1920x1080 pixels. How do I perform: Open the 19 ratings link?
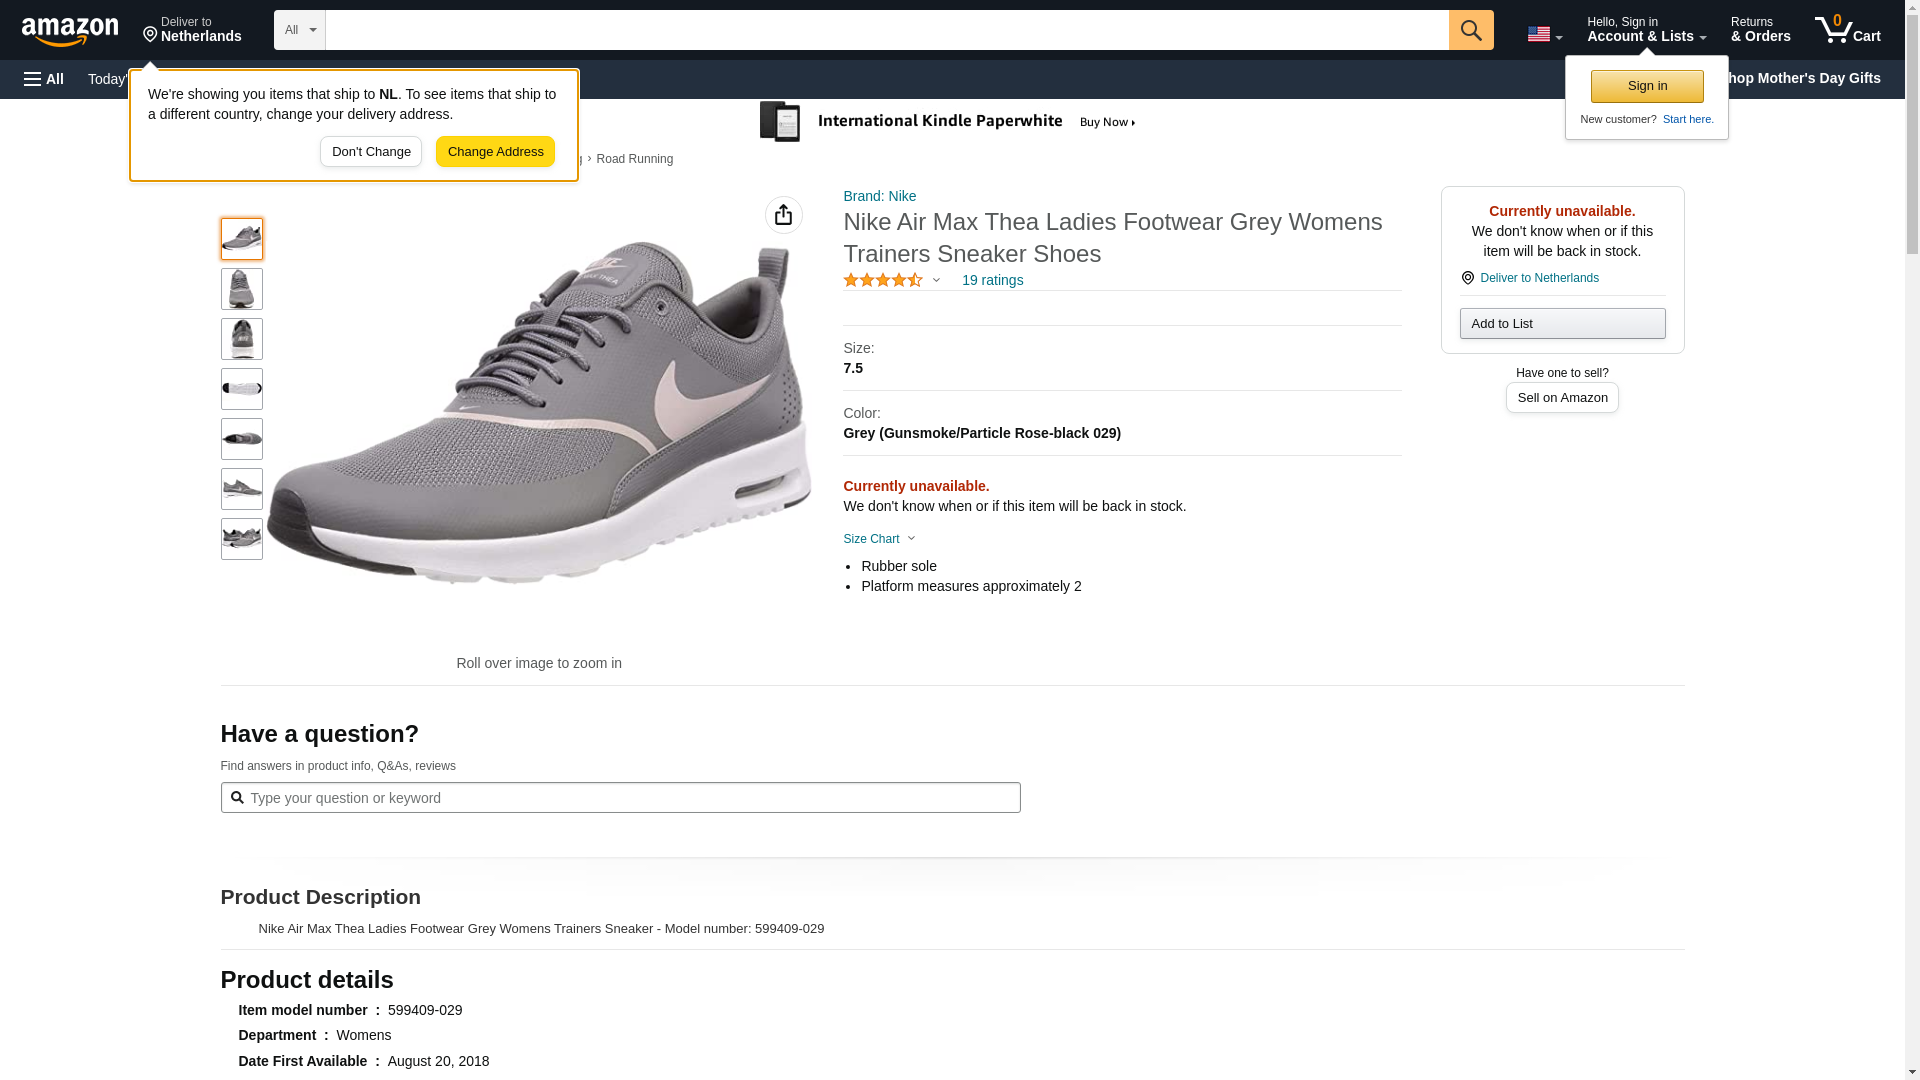[992, 281]
